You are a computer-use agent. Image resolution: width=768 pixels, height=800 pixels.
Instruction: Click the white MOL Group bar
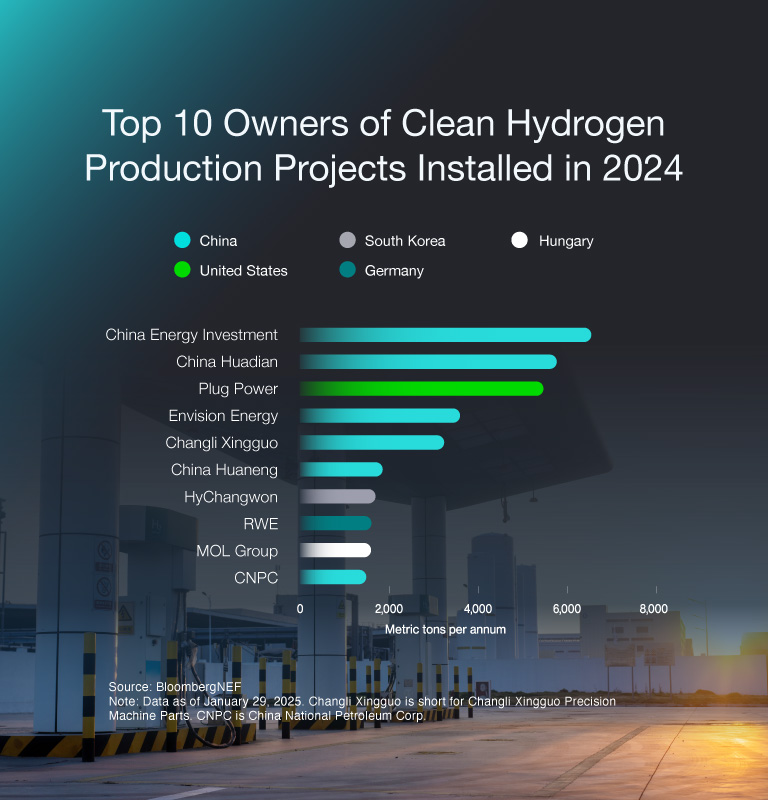pos(336,550)
